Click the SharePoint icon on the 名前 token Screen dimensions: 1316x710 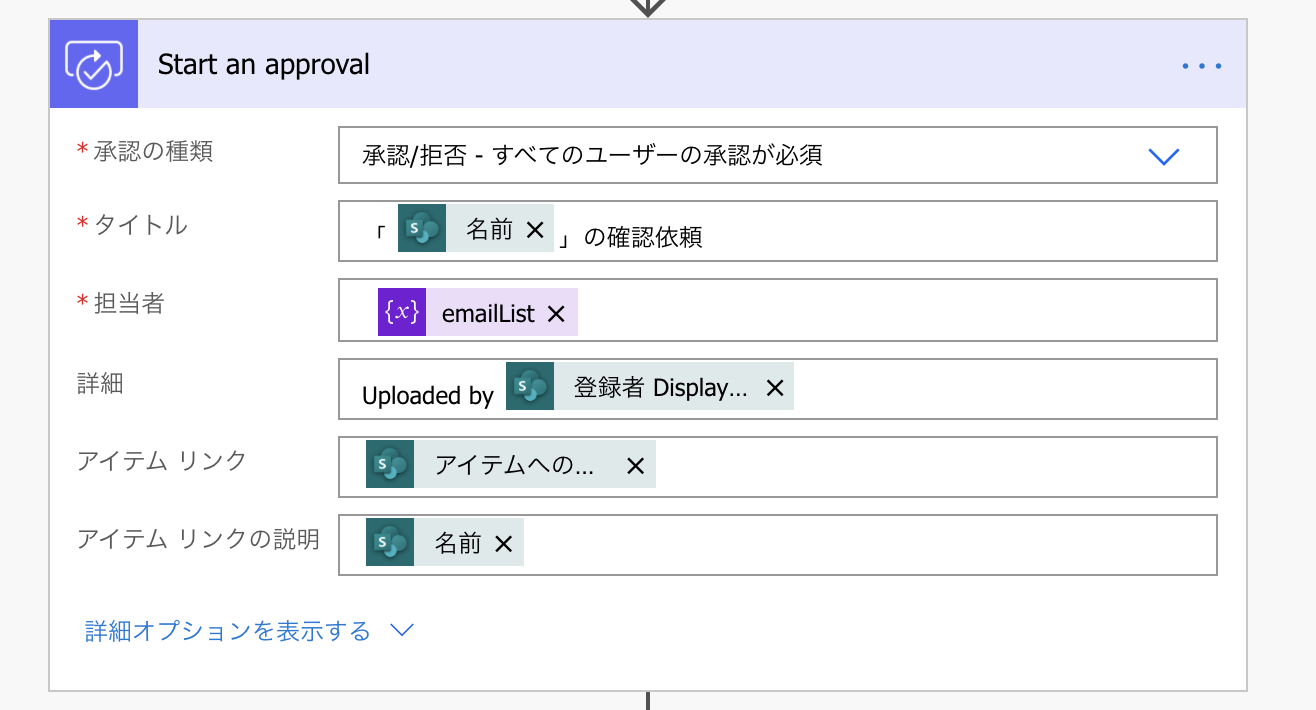[421, 228]
